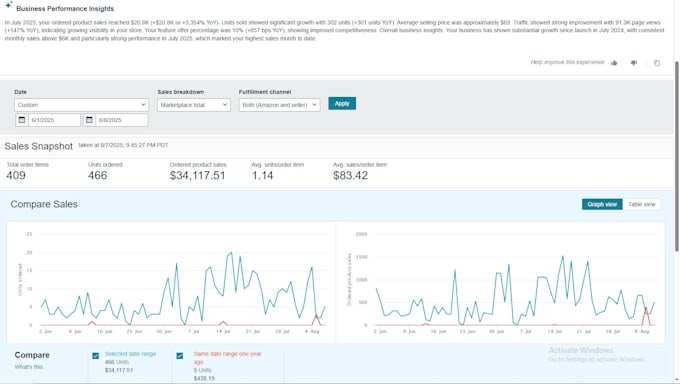
Task: Copy insights text with the copy icon
Action: pyautogui.click(x=657, y=63)
